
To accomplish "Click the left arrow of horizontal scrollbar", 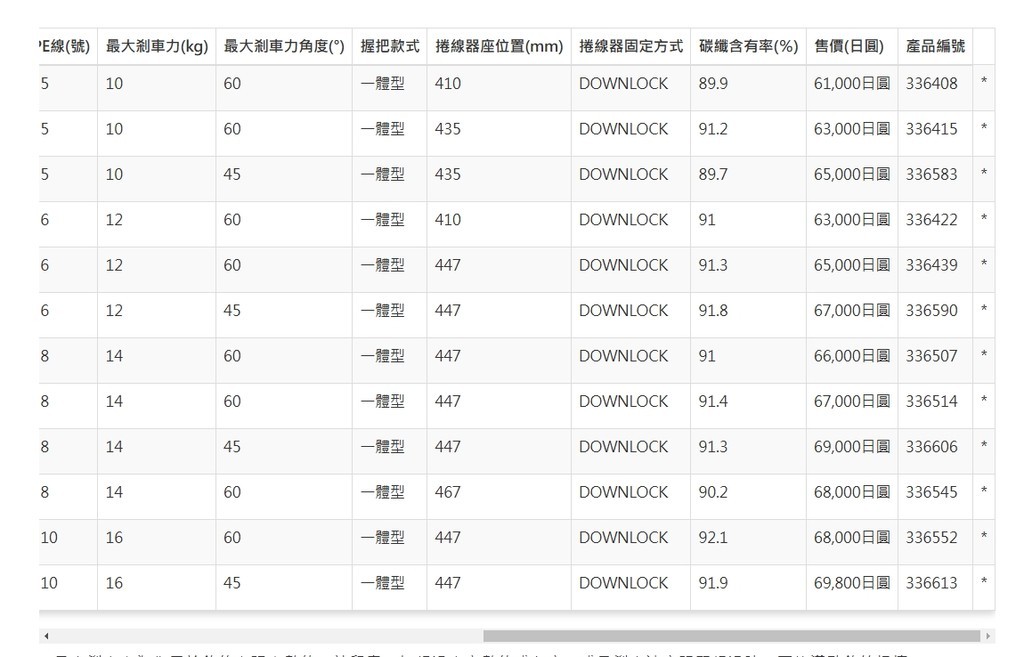I will (44, 636).
